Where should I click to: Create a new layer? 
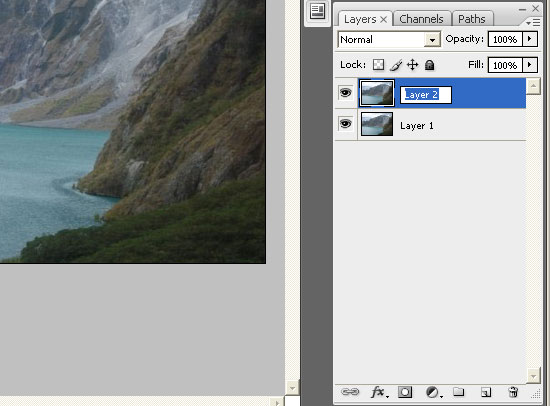(x=486, y=392)
